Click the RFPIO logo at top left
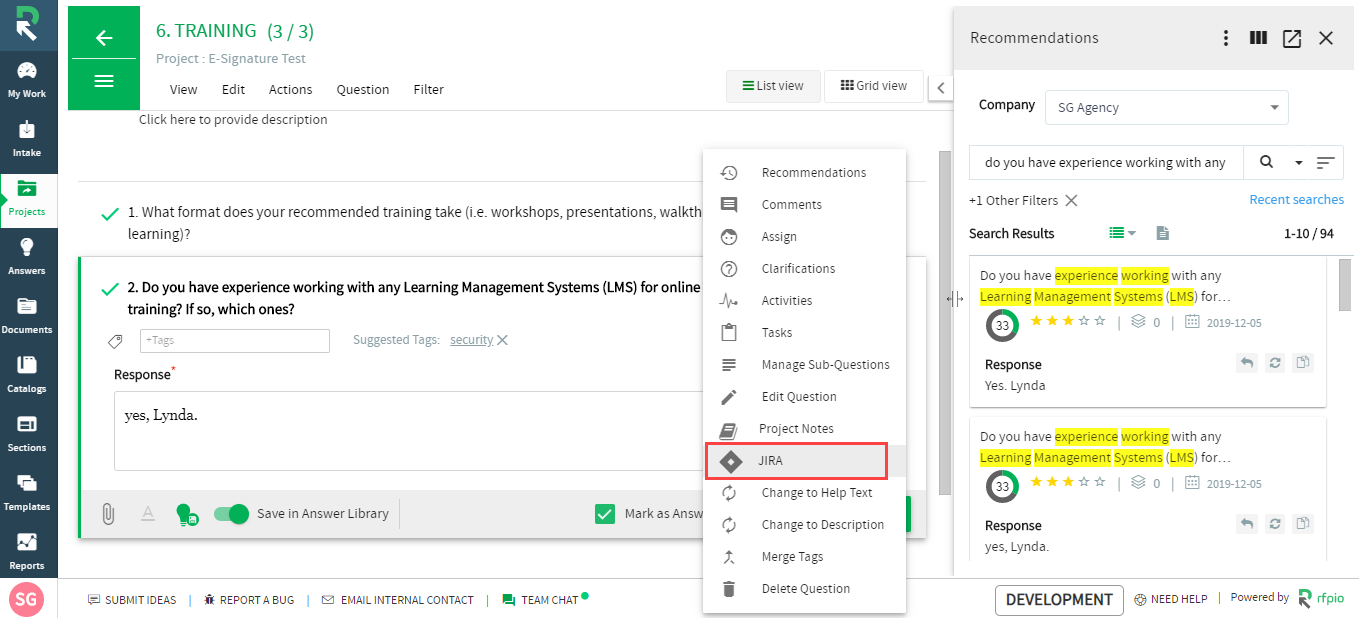This screenshot has width=1359, height=618. tap(28, 24)
